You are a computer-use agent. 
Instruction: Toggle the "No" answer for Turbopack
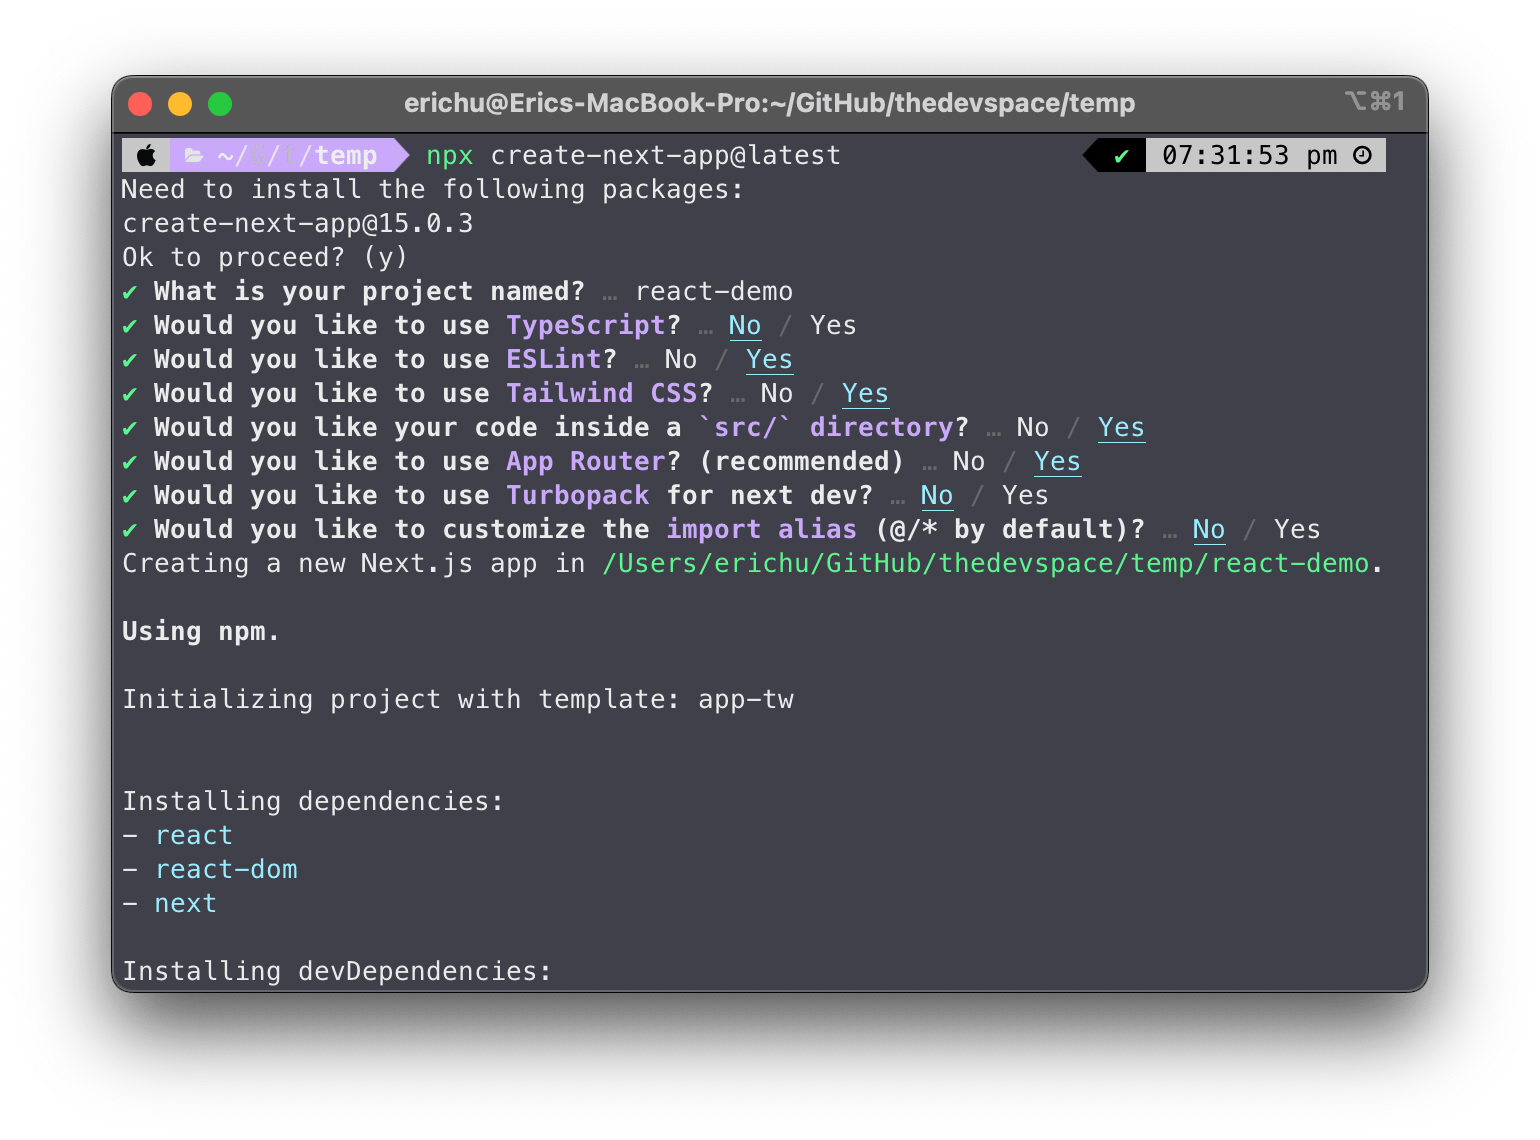click(937, 495)
